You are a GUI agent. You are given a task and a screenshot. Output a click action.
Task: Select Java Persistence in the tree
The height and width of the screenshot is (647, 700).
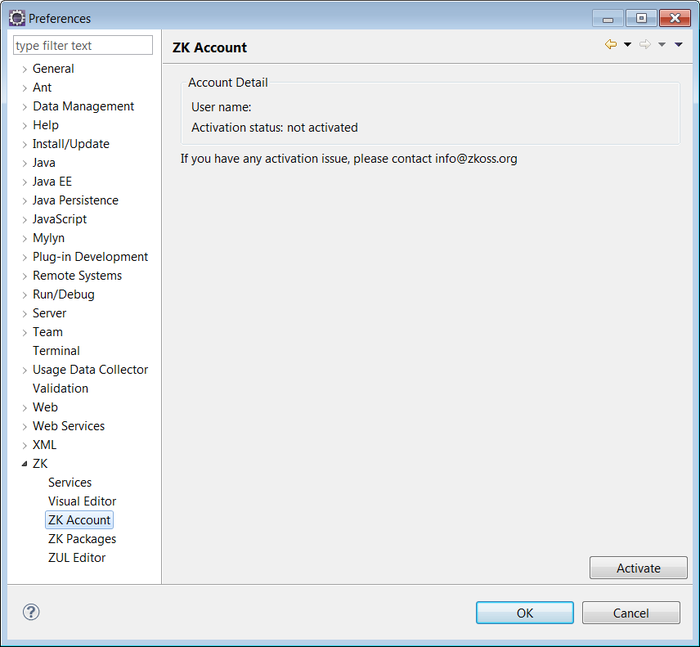click(x=75, y=200)
